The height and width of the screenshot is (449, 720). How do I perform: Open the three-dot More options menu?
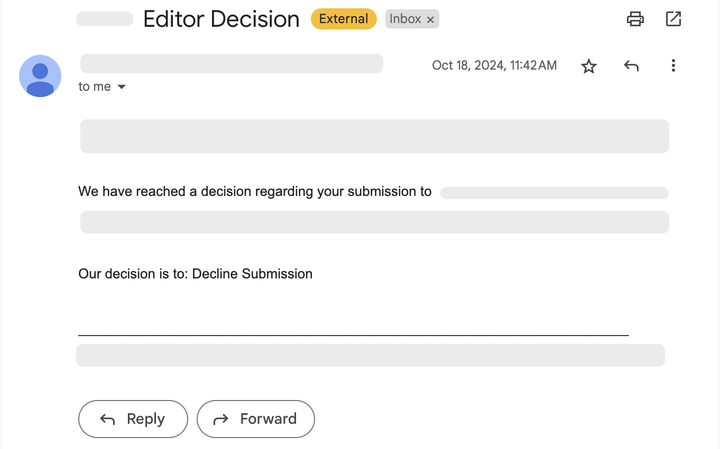(x=673, y=66)
